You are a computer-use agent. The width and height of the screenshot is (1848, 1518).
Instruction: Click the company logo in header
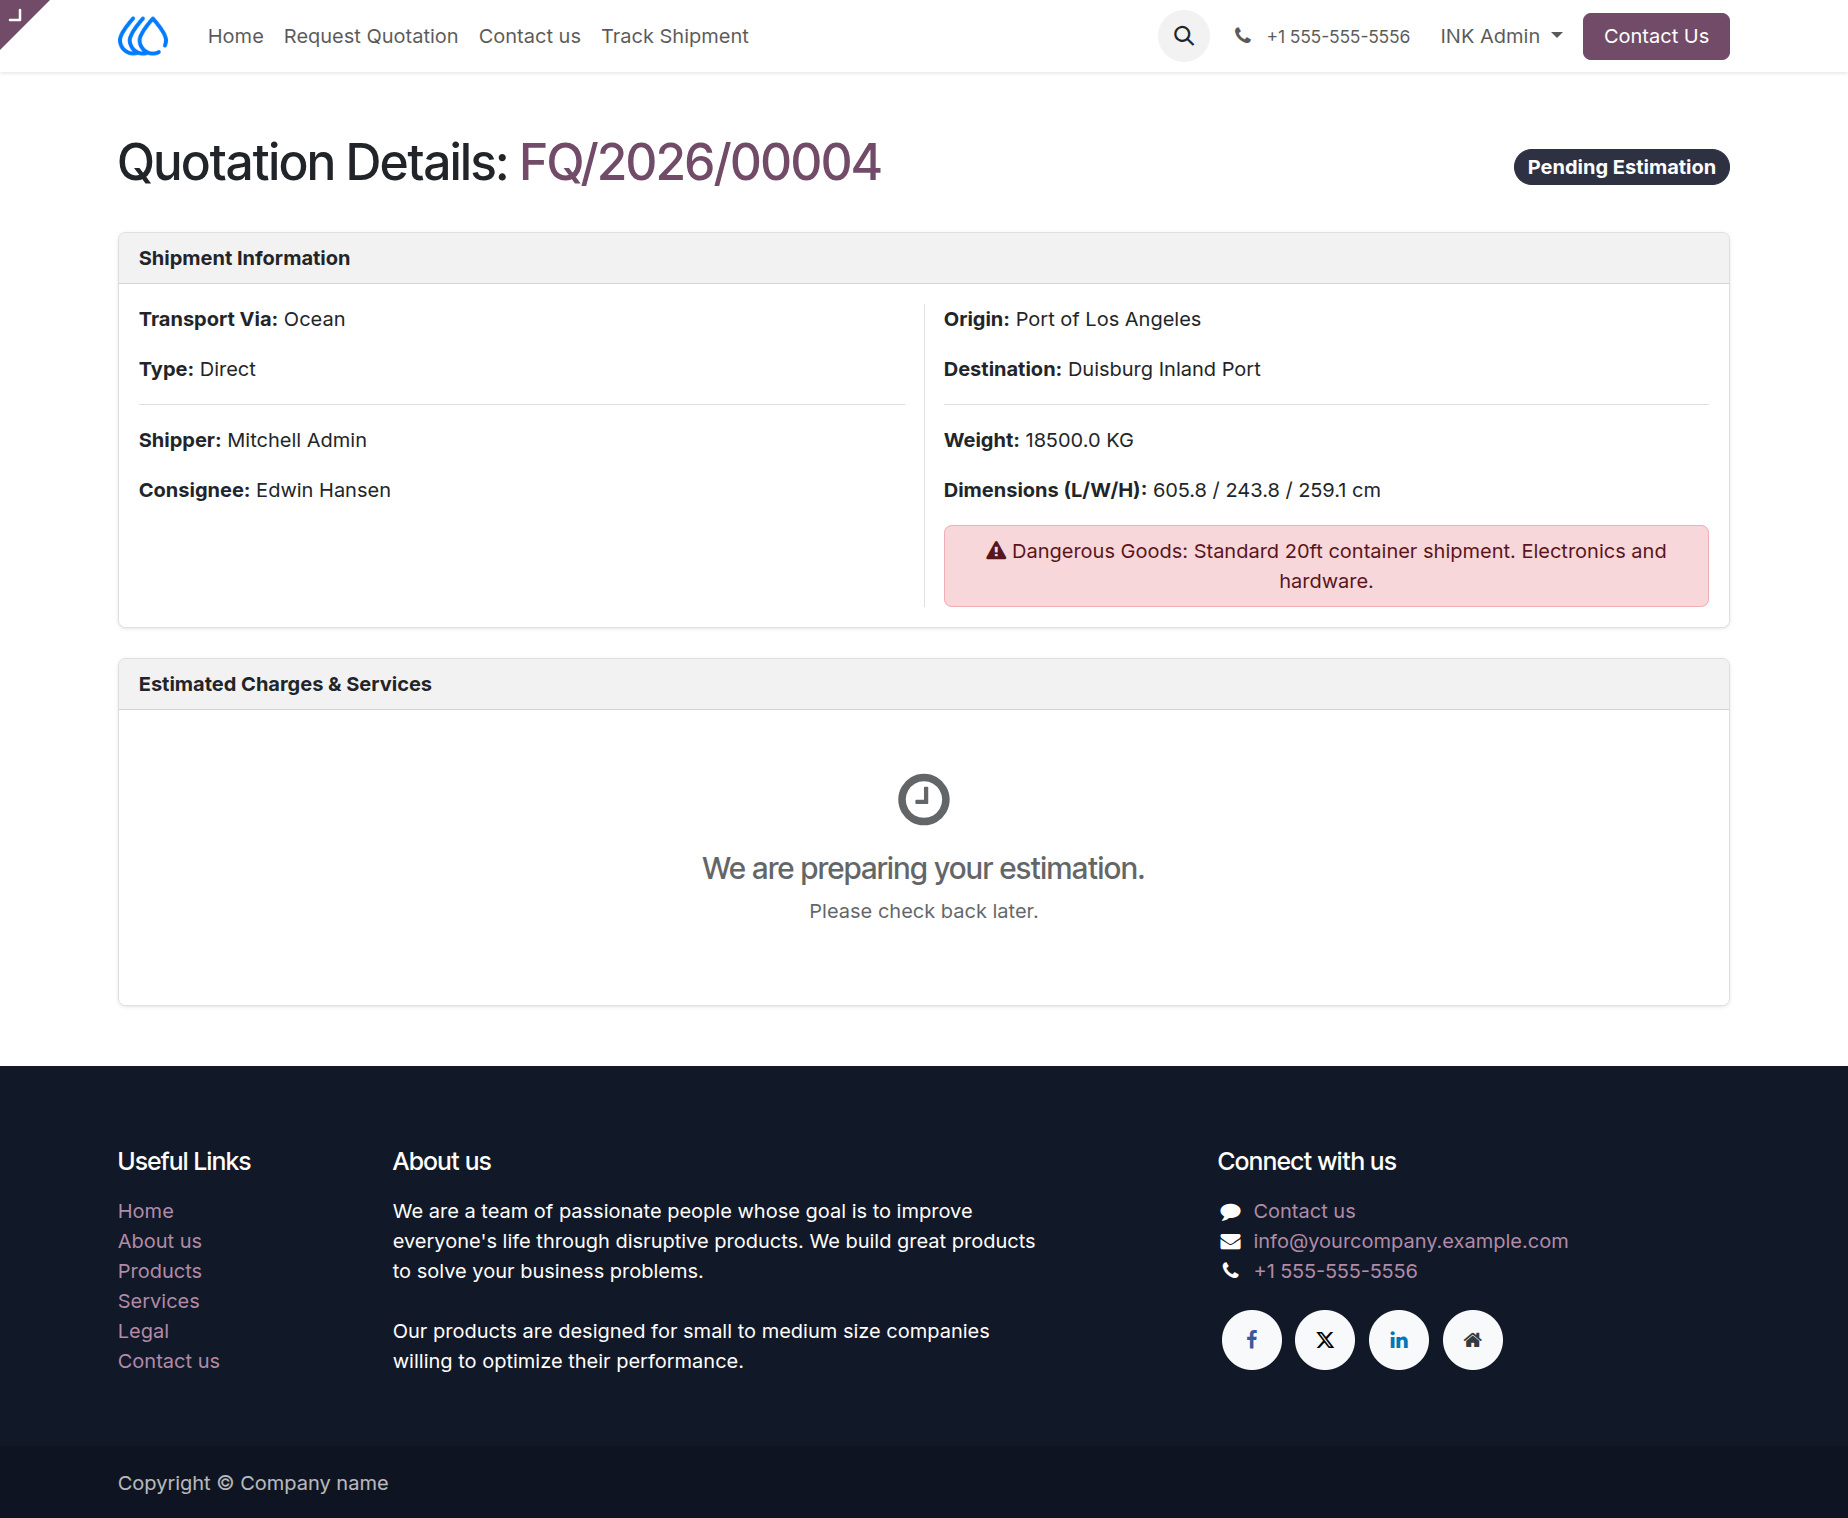pyautogui.click(x=143, y=36)
